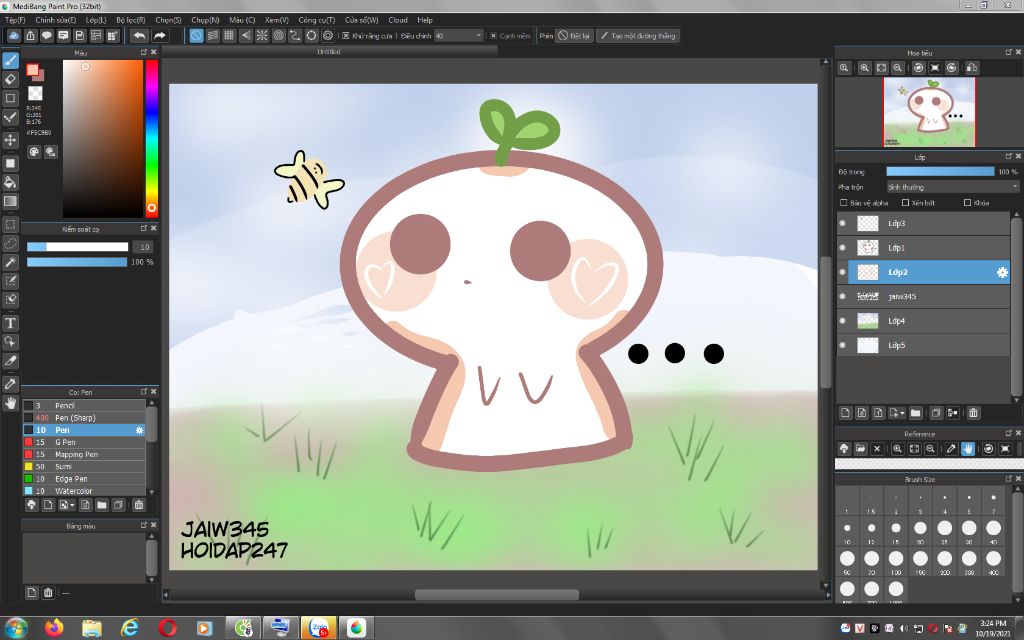The image size is (1024, 640).
Task: Enable 'Xén bớt' clipping checkbox
Action: (905, 203)
